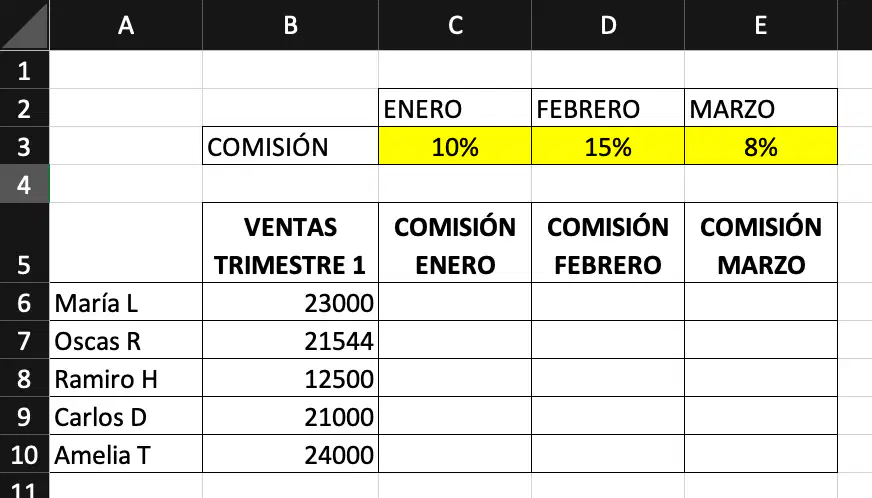The image size is (872, 498).
Task: Select row 6 header
Action: tap(24, 302)
